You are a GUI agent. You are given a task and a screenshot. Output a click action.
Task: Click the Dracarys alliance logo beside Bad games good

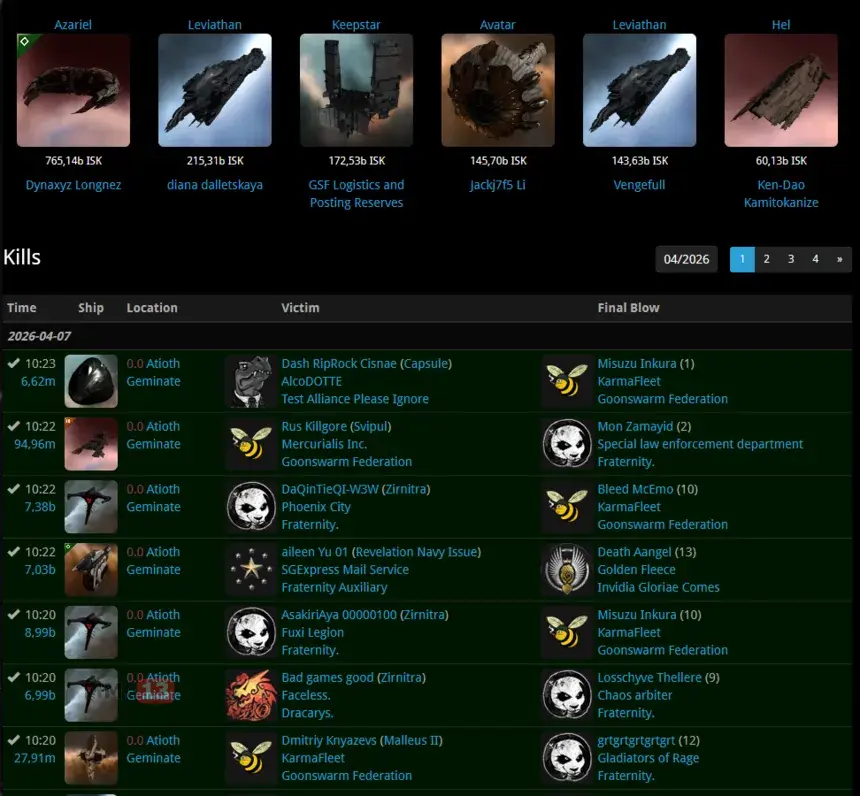(x=251, y=695)
